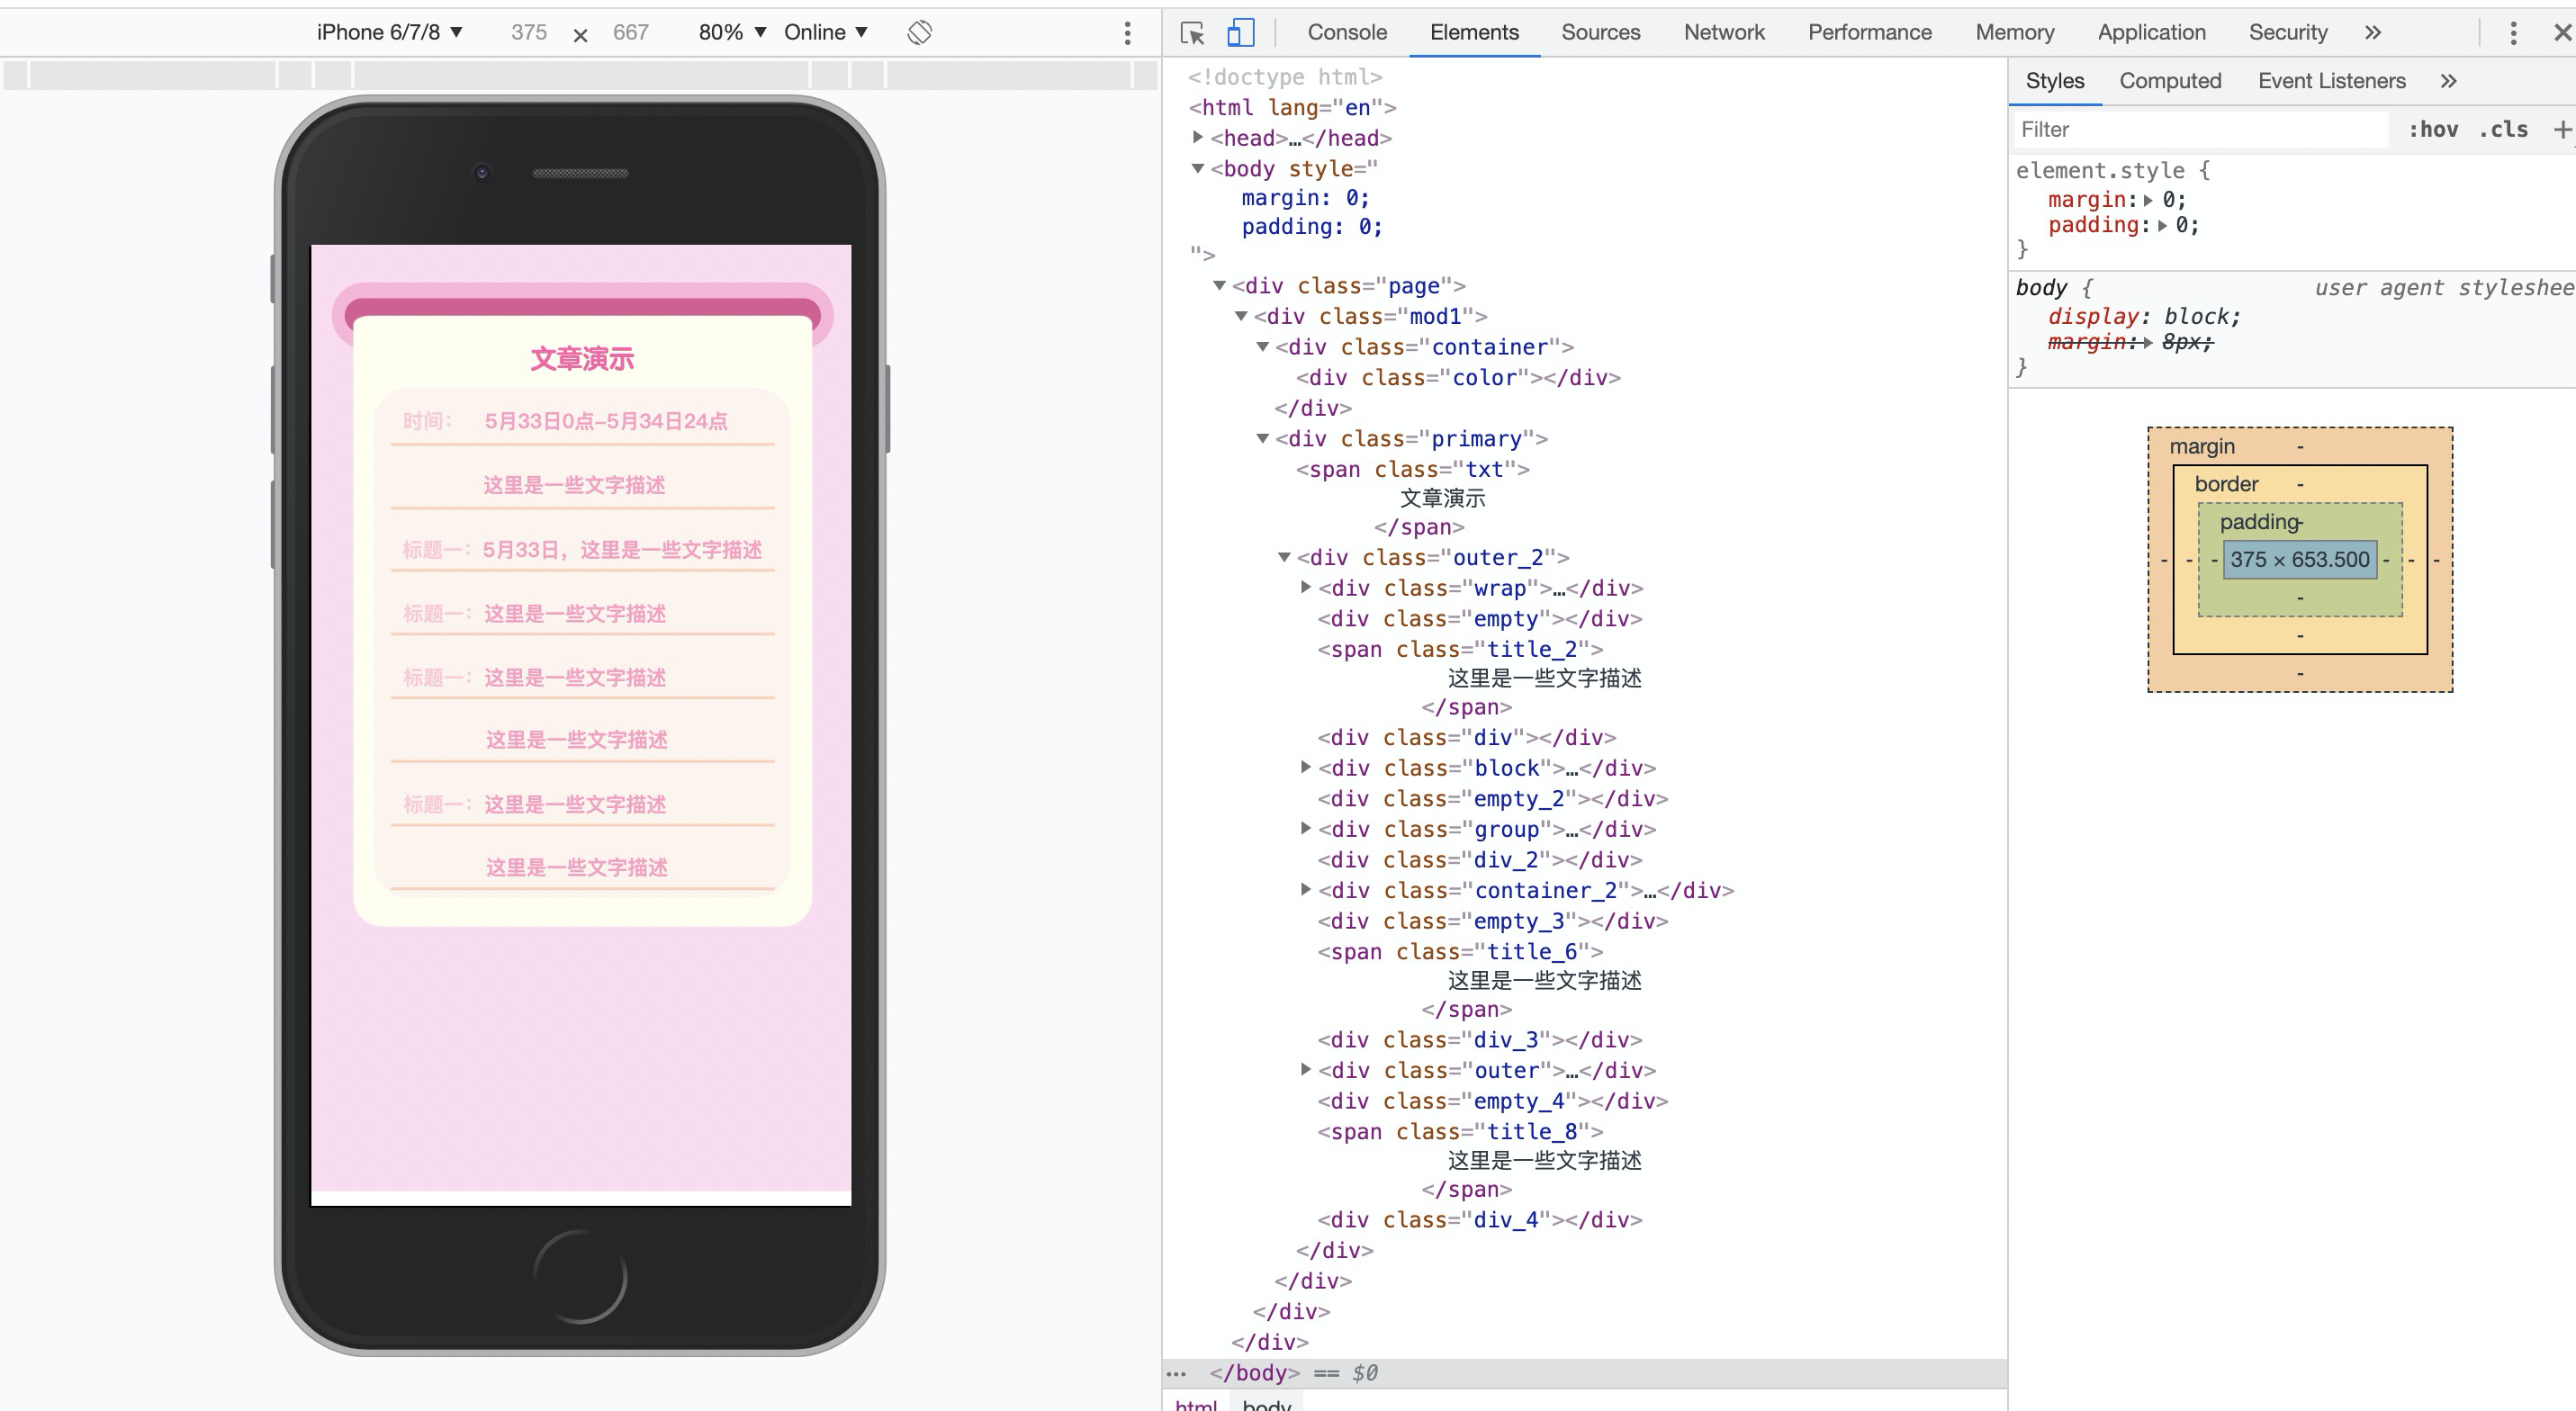Toggle the device toolbar icon

(1240, 33)
